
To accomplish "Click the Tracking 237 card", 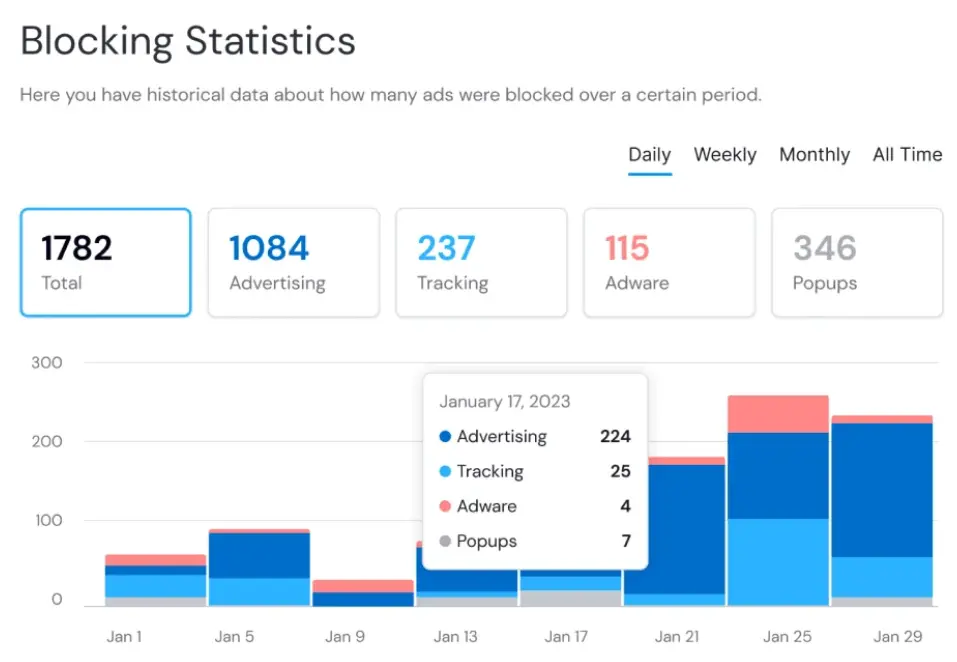I will [x=481, y=262].
